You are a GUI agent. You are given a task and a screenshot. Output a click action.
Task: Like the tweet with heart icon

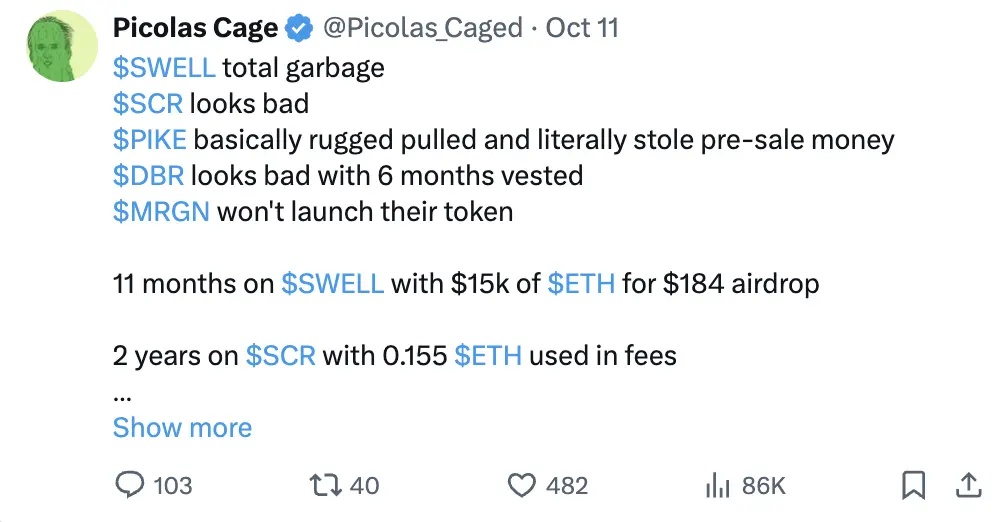[523, 485]
